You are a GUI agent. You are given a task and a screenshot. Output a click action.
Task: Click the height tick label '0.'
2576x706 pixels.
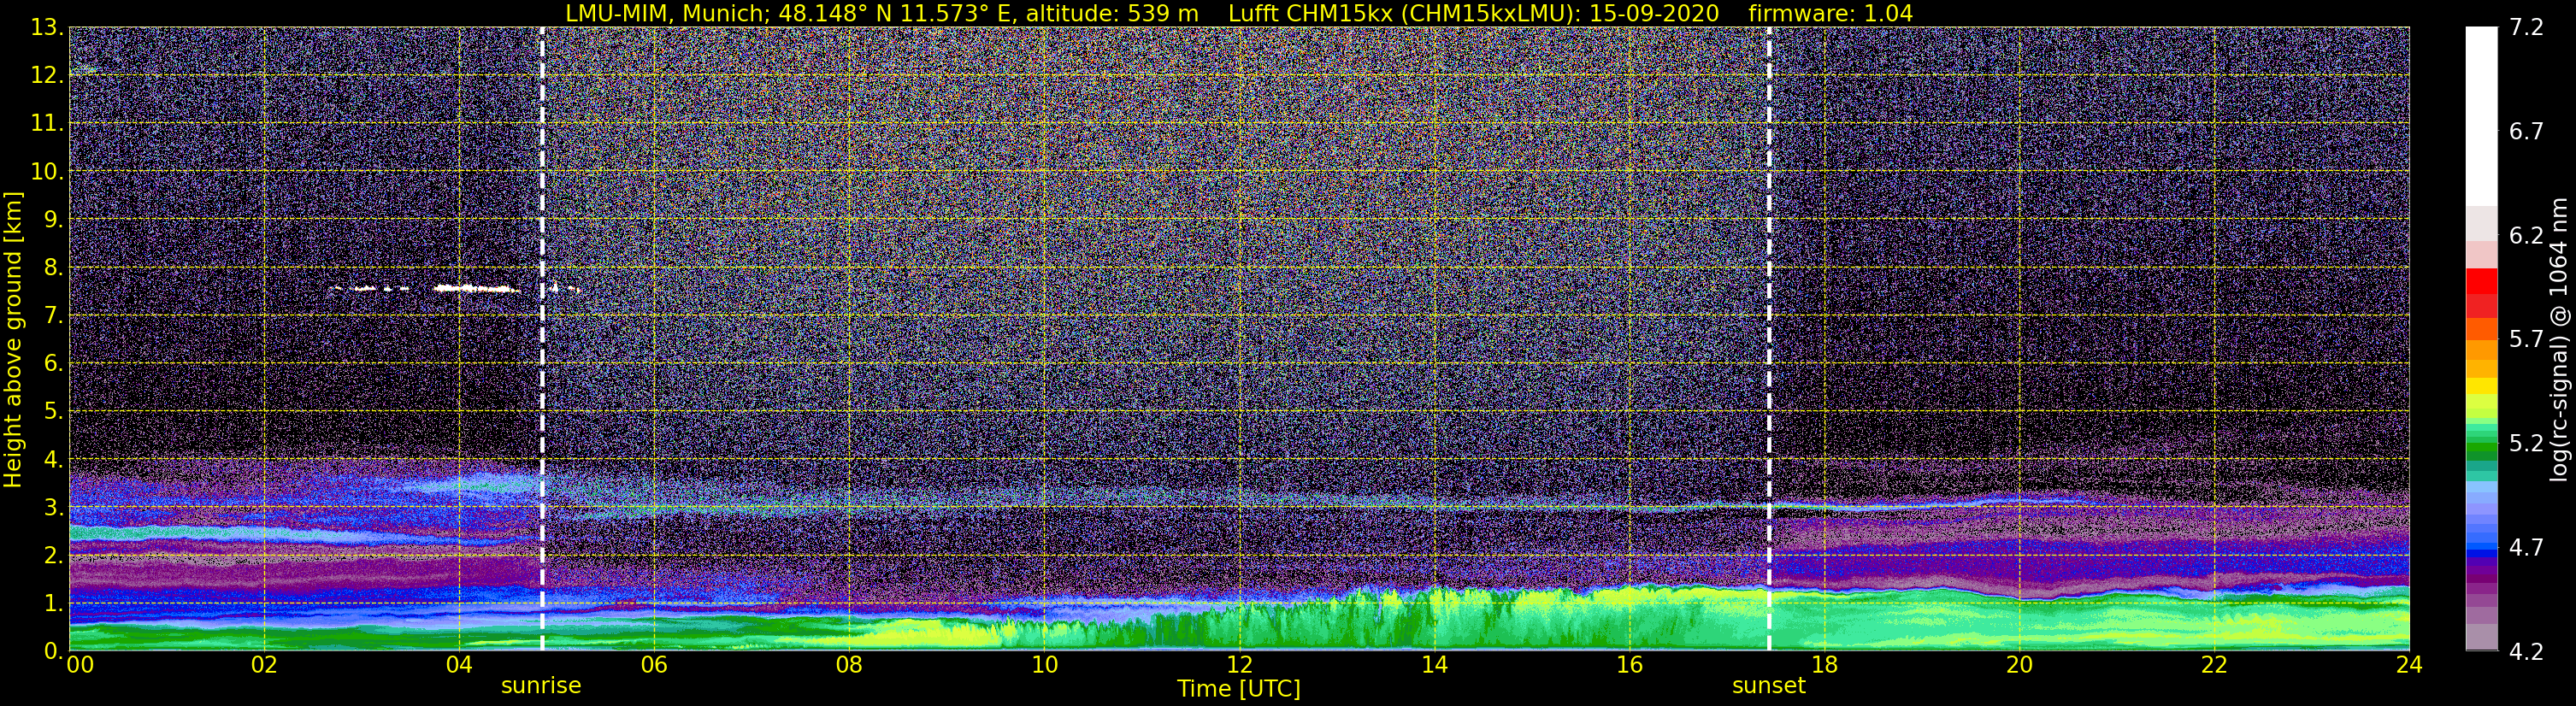(54, 651)
